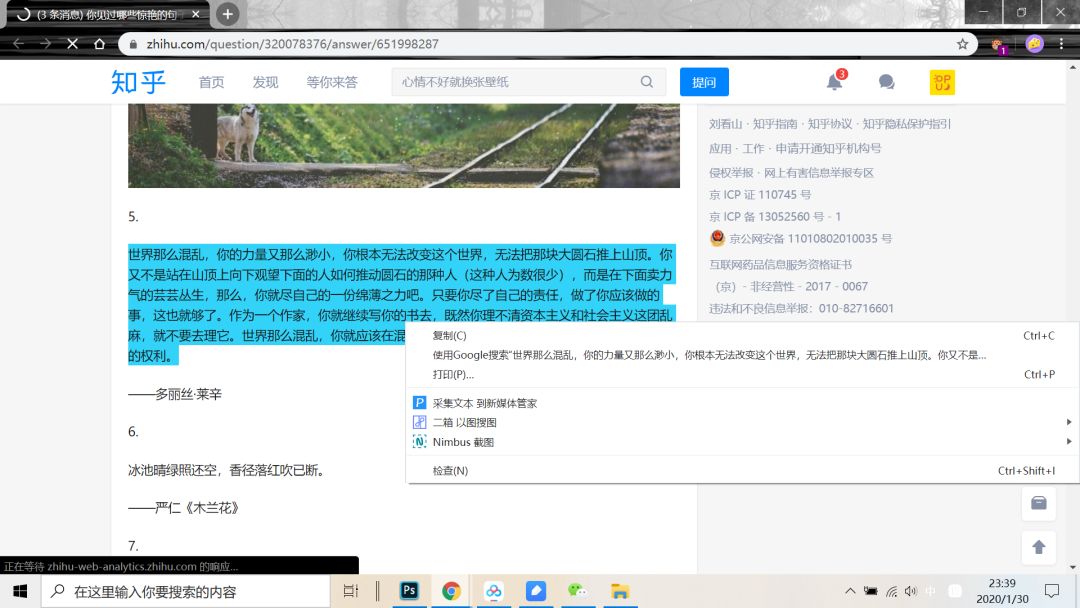Open the 等你来答 navigation link

pos(333,82)
